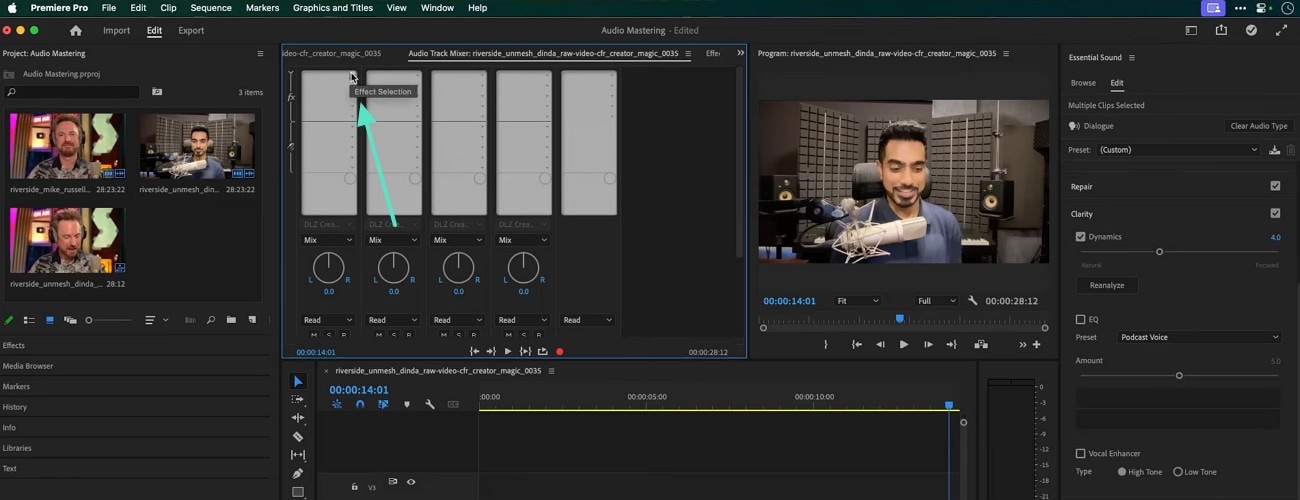The image size is (1300, 500).
Task: Select the Razor tool in the timeline toolbar
Action: pyautogui.click(x=298, y=436)
